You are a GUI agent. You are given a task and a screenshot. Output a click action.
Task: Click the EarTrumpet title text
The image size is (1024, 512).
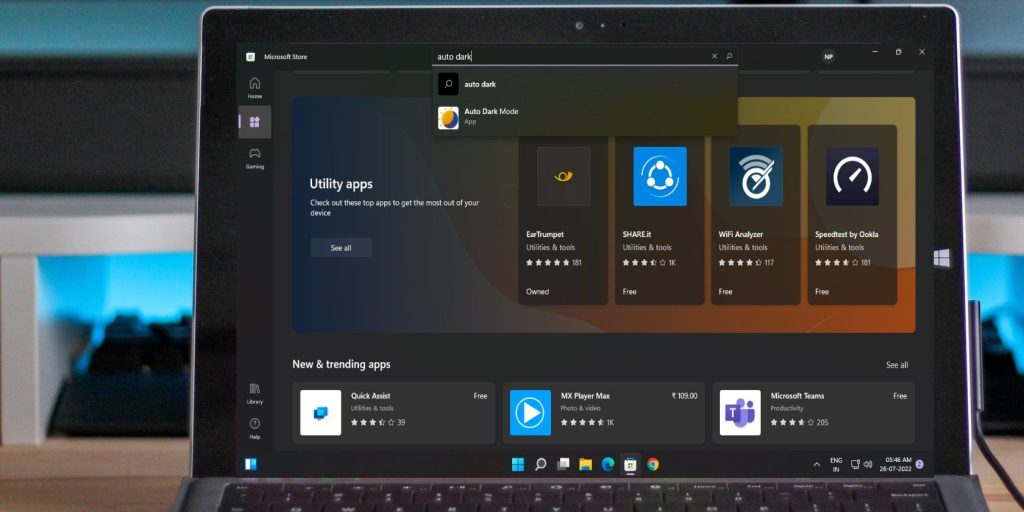pyautogui.click(x=545, y=234)
